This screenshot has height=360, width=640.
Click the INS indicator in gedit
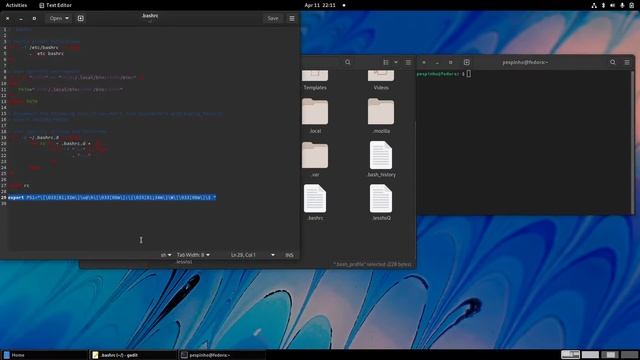[x=289, y=255]
